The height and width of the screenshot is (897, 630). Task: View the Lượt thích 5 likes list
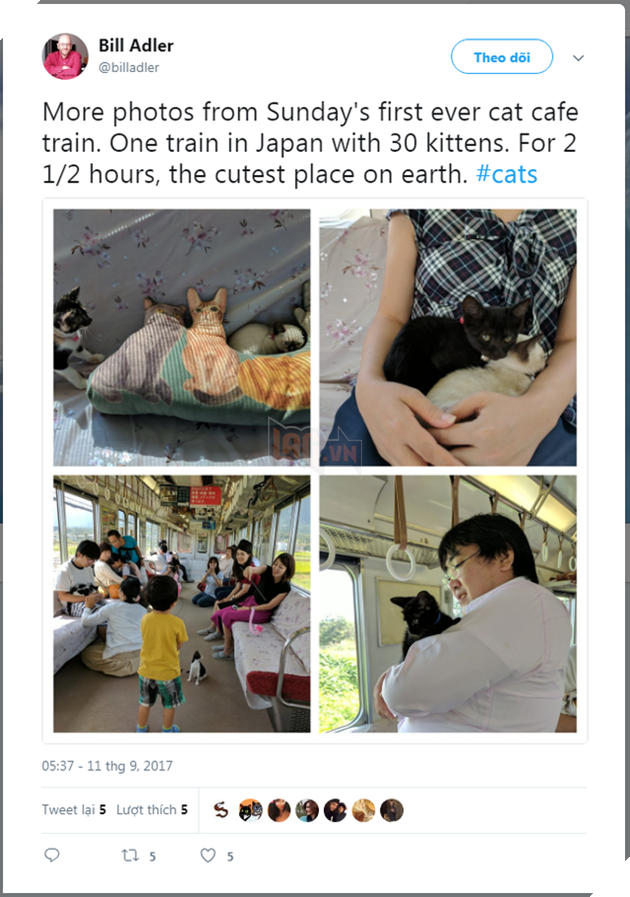pos(152,809)
